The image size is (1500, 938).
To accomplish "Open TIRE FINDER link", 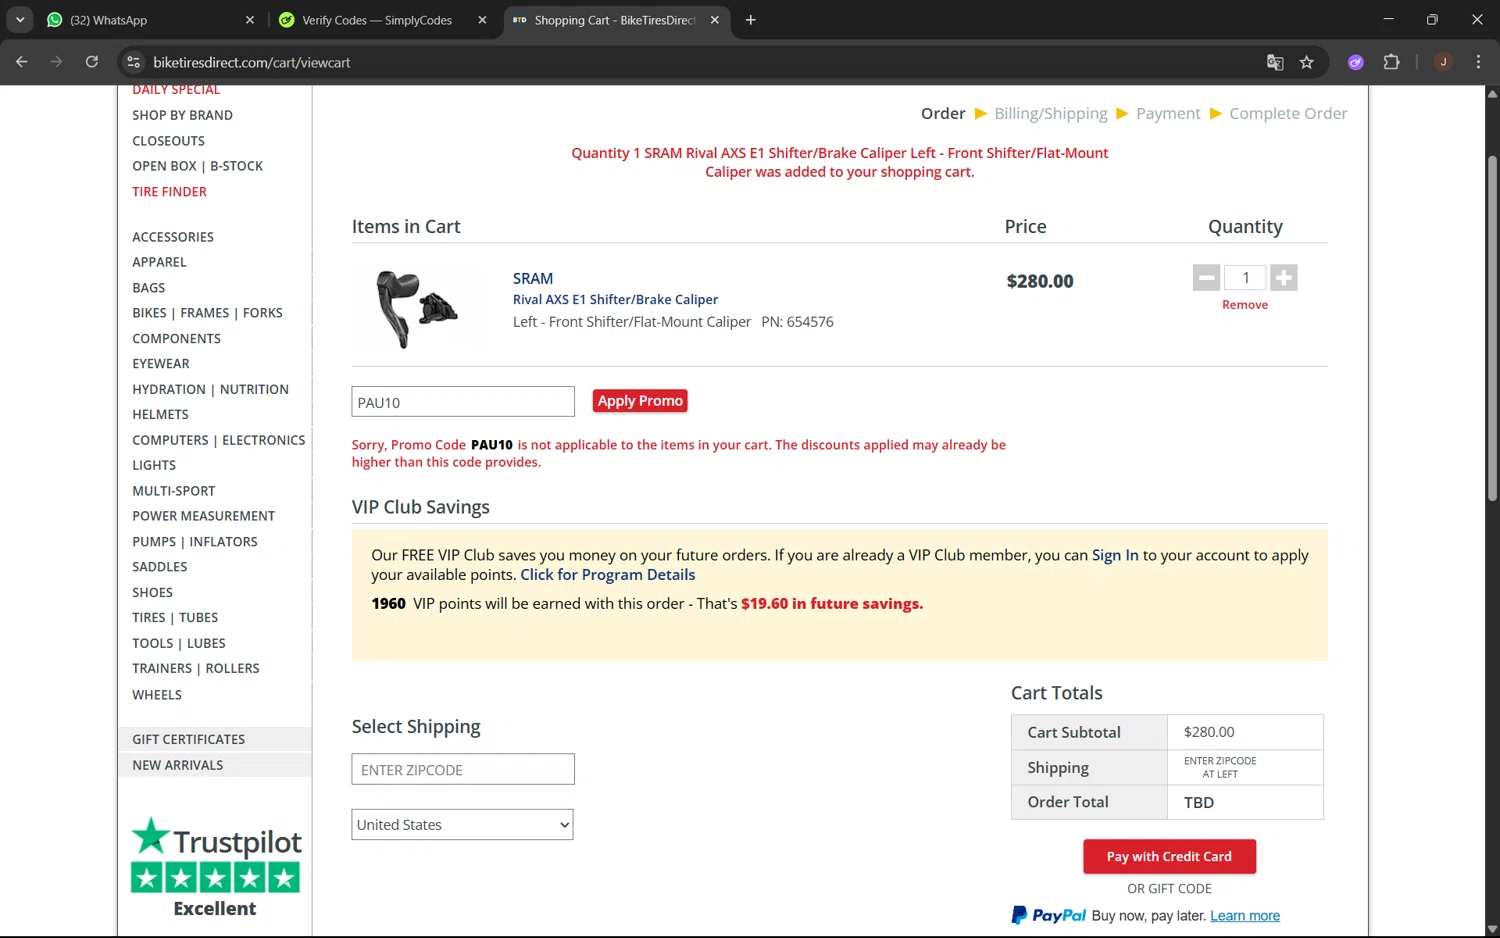I will [169, 192].
